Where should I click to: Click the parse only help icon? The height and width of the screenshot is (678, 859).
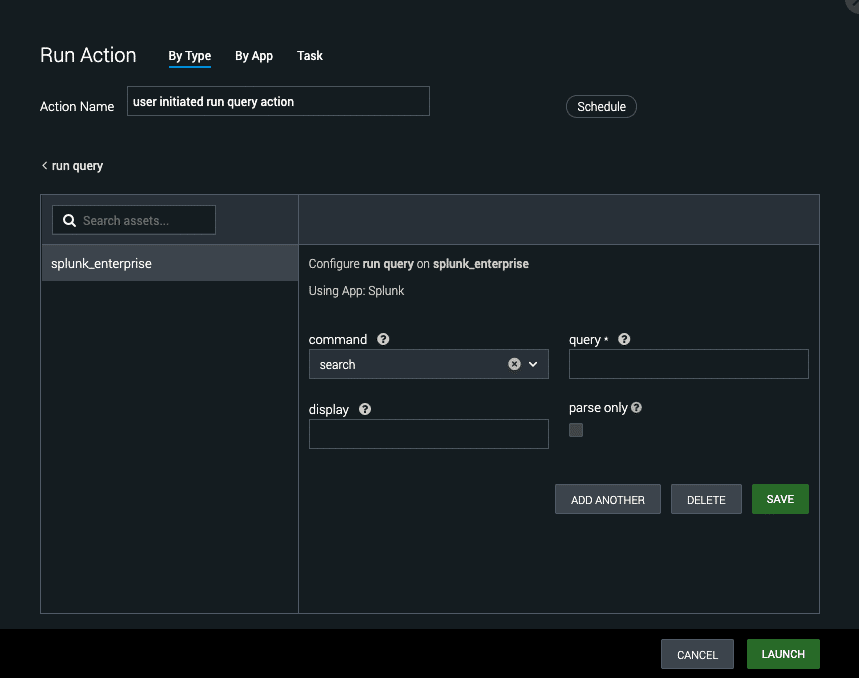tap(636, 407)
